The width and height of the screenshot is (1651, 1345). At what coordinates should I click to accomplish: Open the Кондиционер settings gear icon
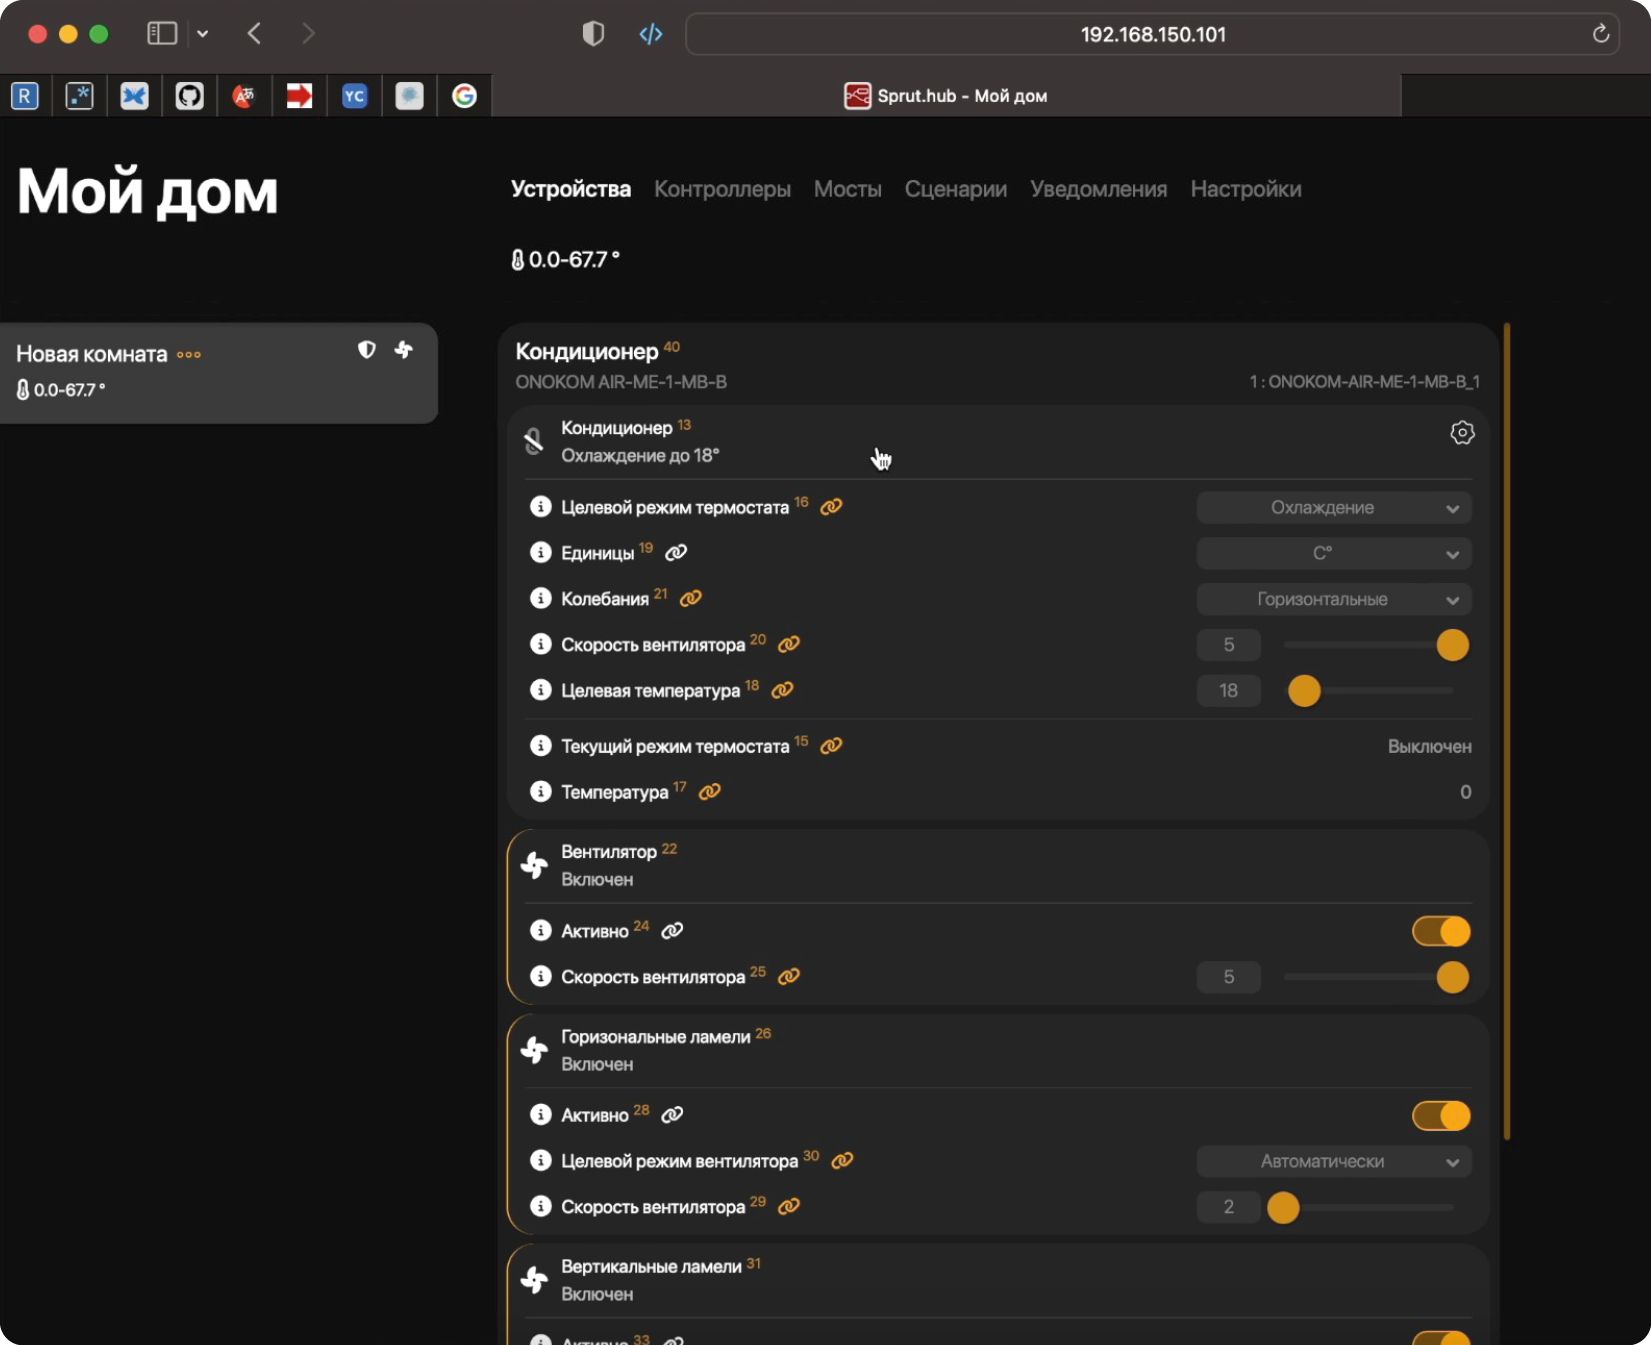[1462, 433]
